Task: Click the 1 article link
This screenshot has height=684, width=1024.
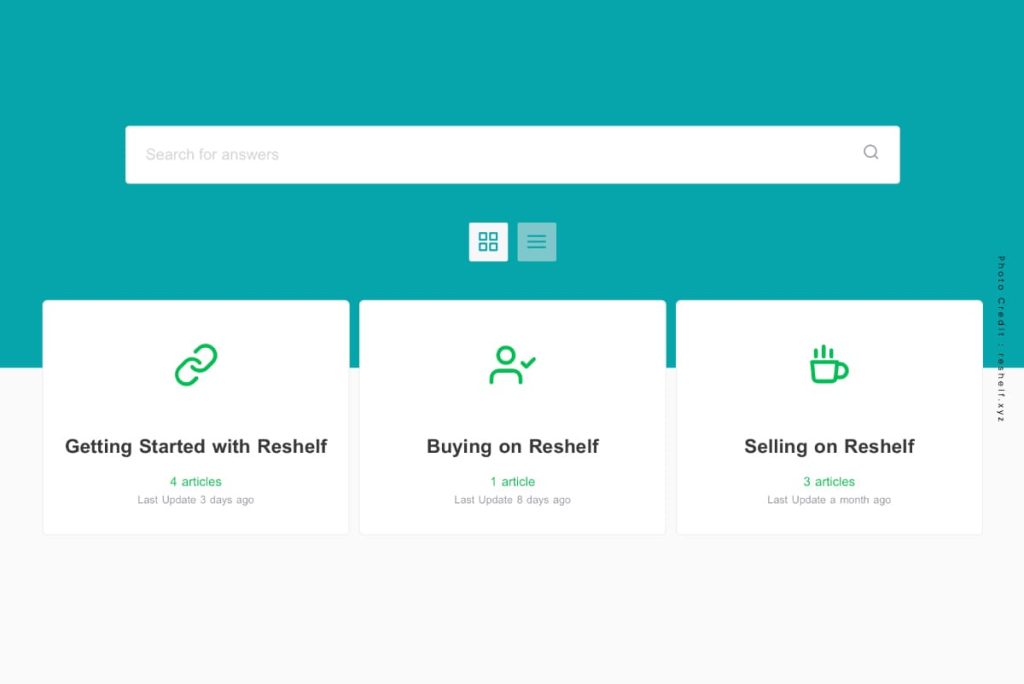Action: (x=513, y=481)
